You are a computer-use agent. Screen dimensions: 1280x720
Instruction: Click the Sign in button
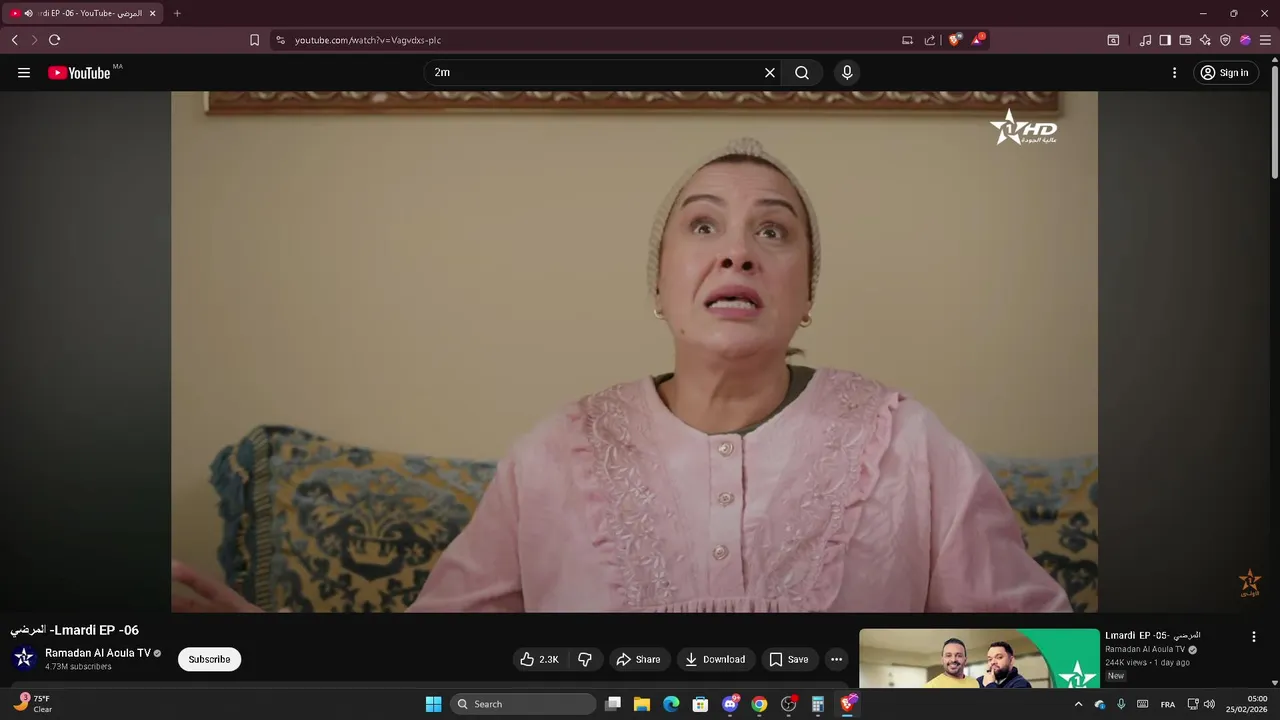pyautogui.click(x=1225, y=73)
